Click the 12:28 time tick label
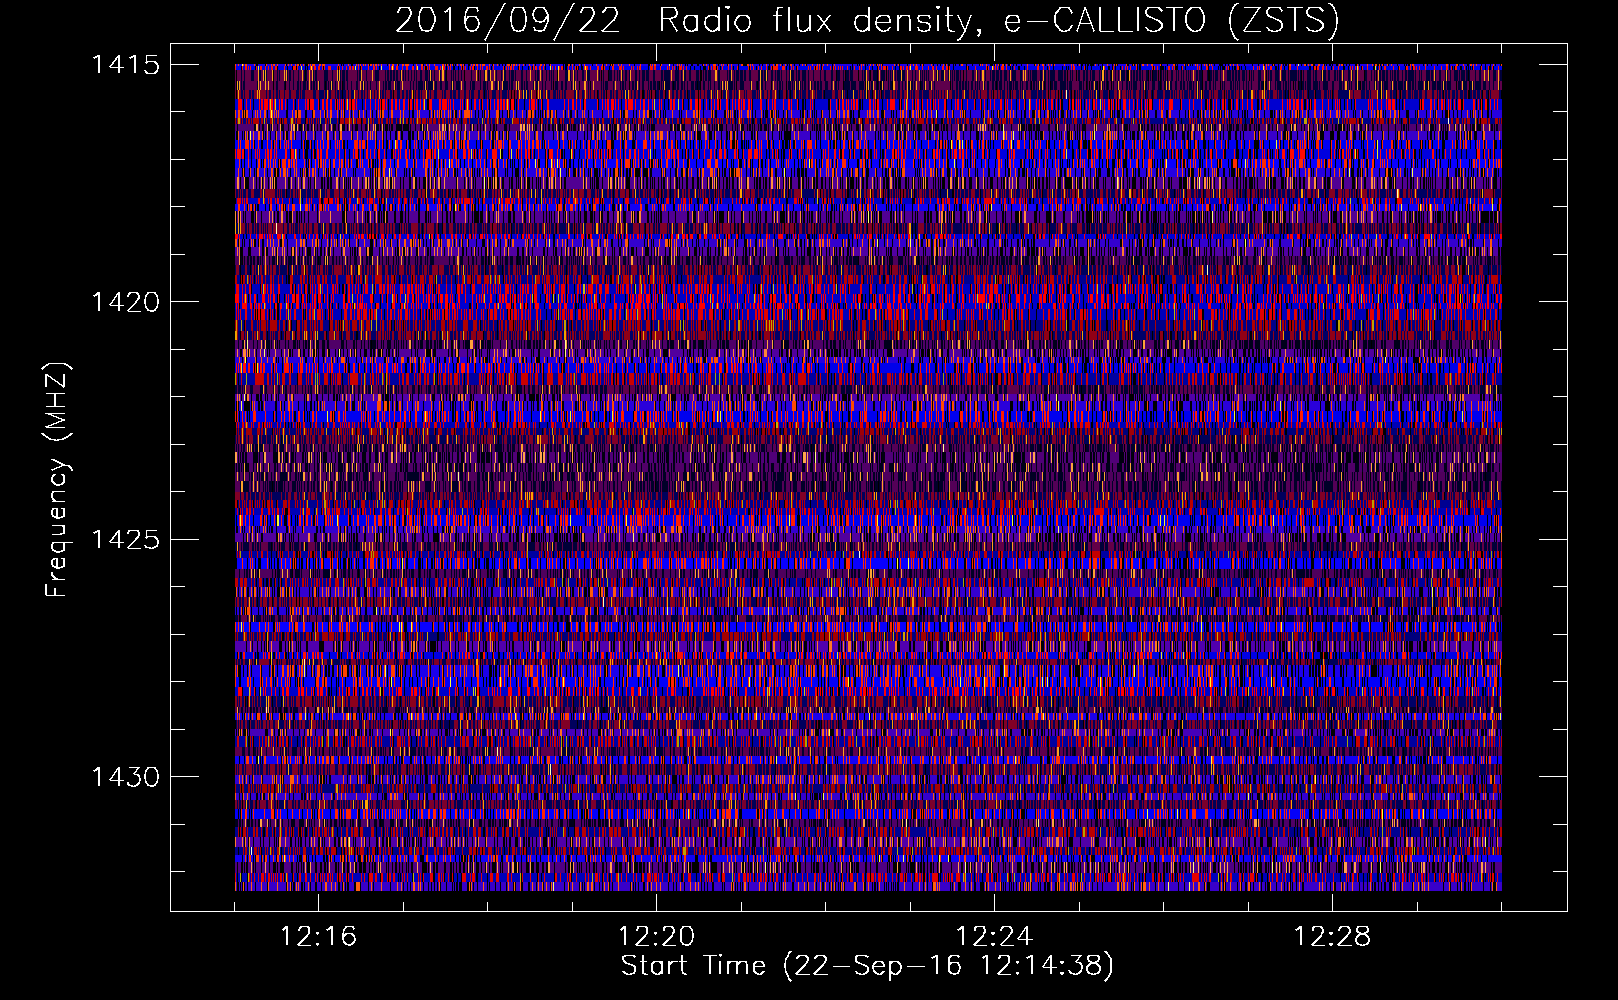The width and height of the screenshot is (1618, 1000). coord(1332,937)
